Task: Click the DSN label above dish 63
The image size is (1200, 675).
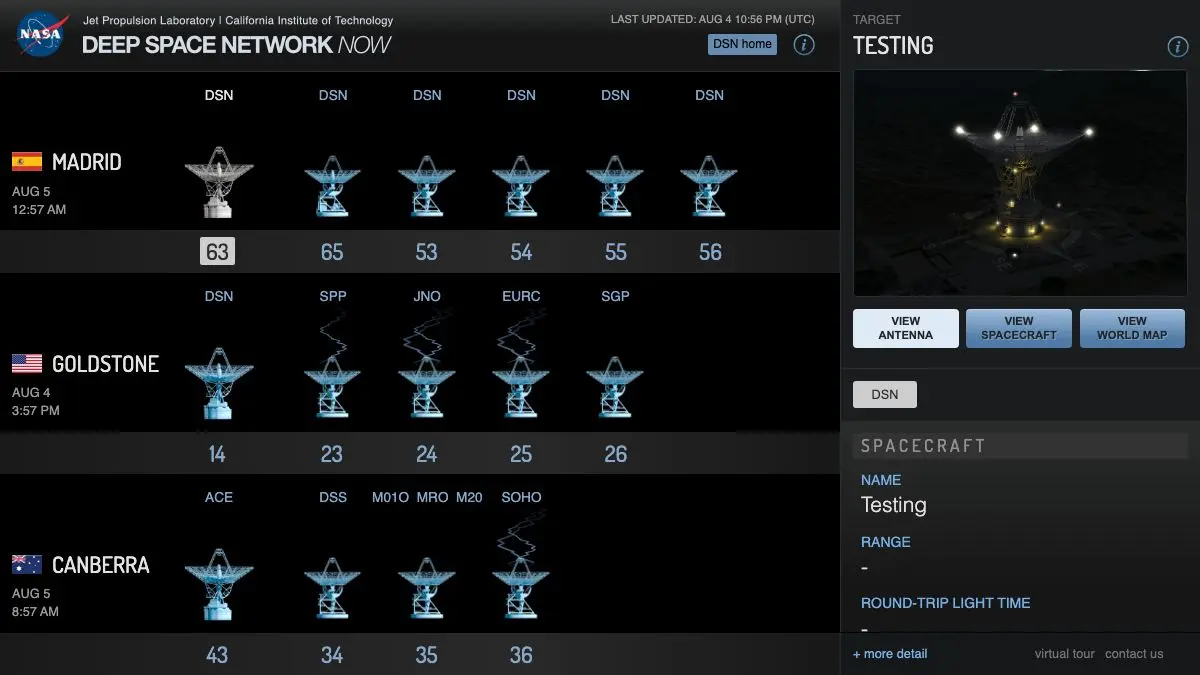Action: (219, 95)
